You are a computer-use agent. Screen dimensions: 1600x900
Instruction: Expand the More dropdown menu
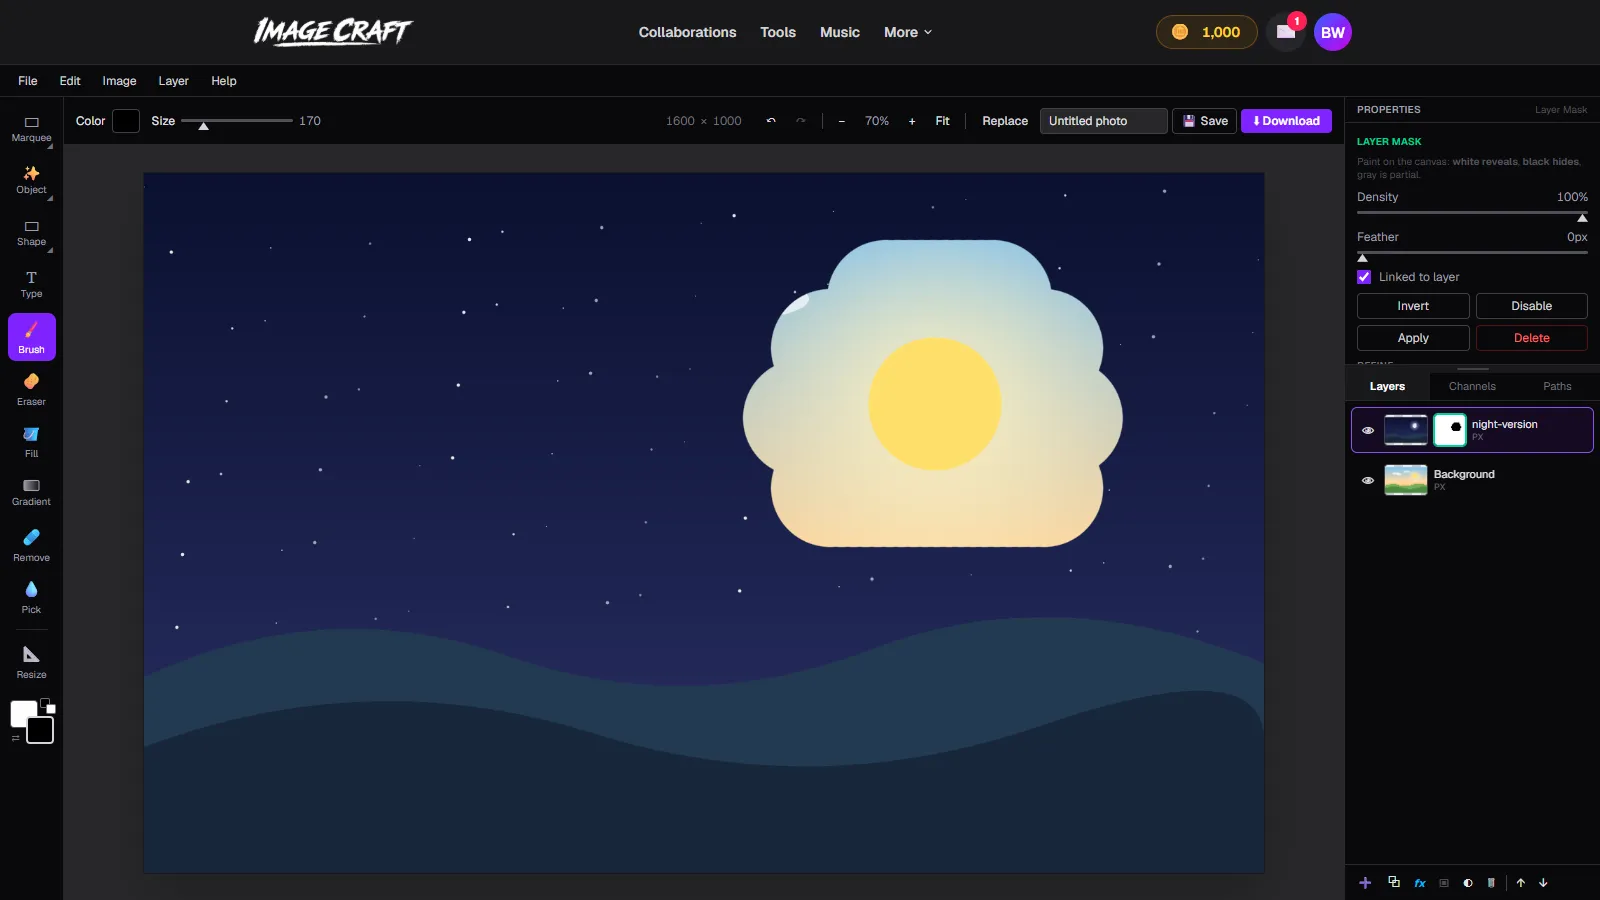tap(908, 32)
